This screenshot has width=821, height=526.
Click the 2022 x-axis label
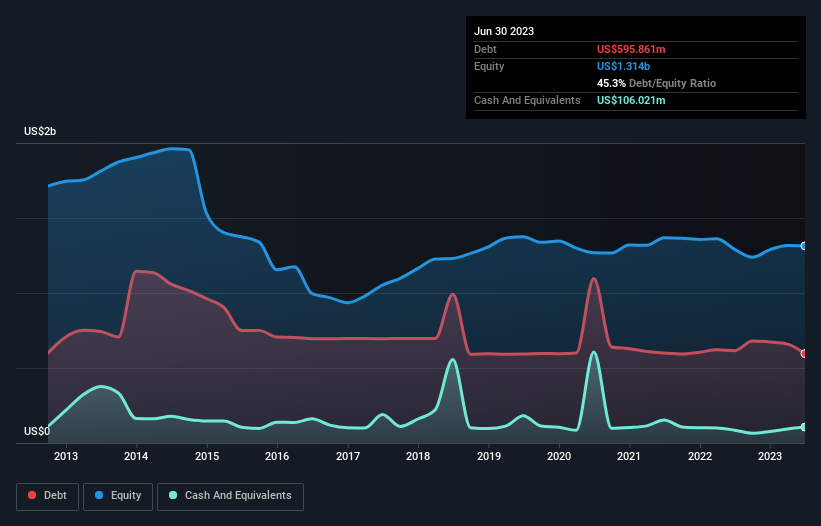tap(700, 456)
